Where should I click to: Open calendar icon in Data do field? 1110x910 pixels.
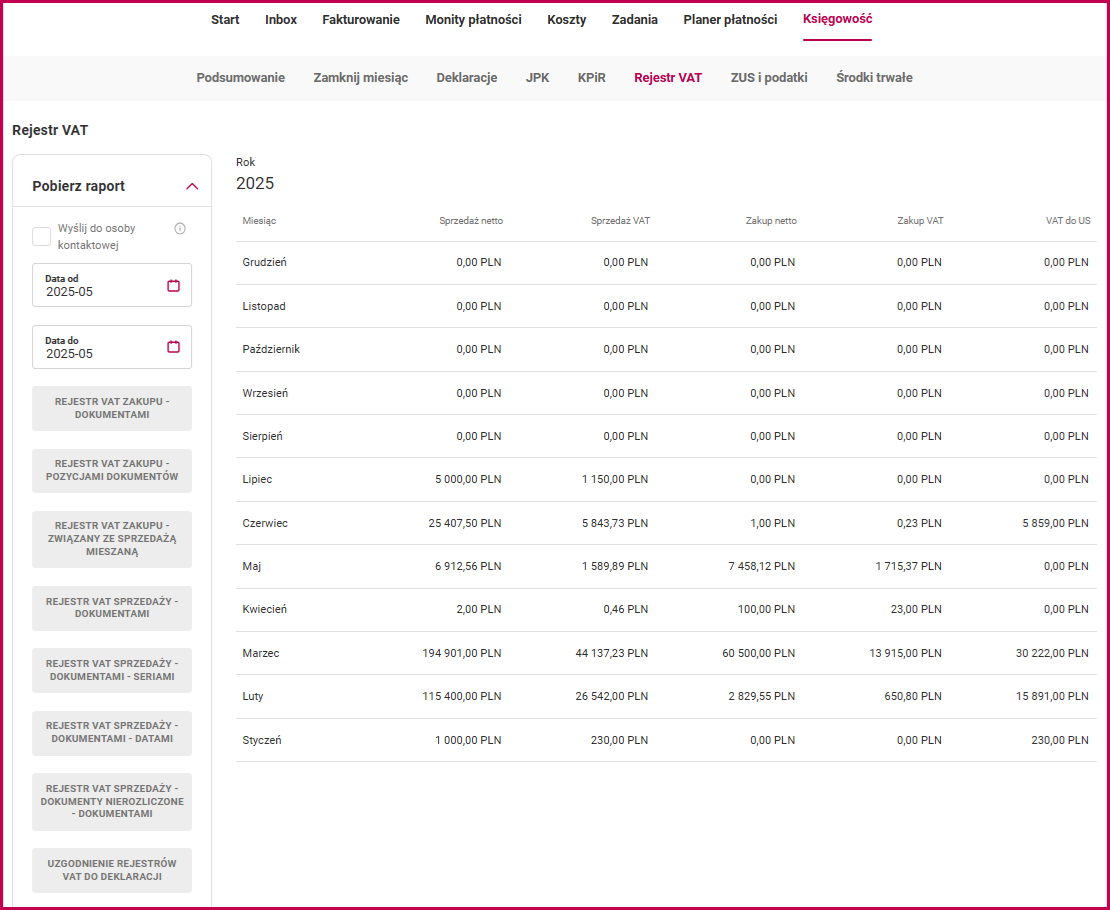(173, 346)
